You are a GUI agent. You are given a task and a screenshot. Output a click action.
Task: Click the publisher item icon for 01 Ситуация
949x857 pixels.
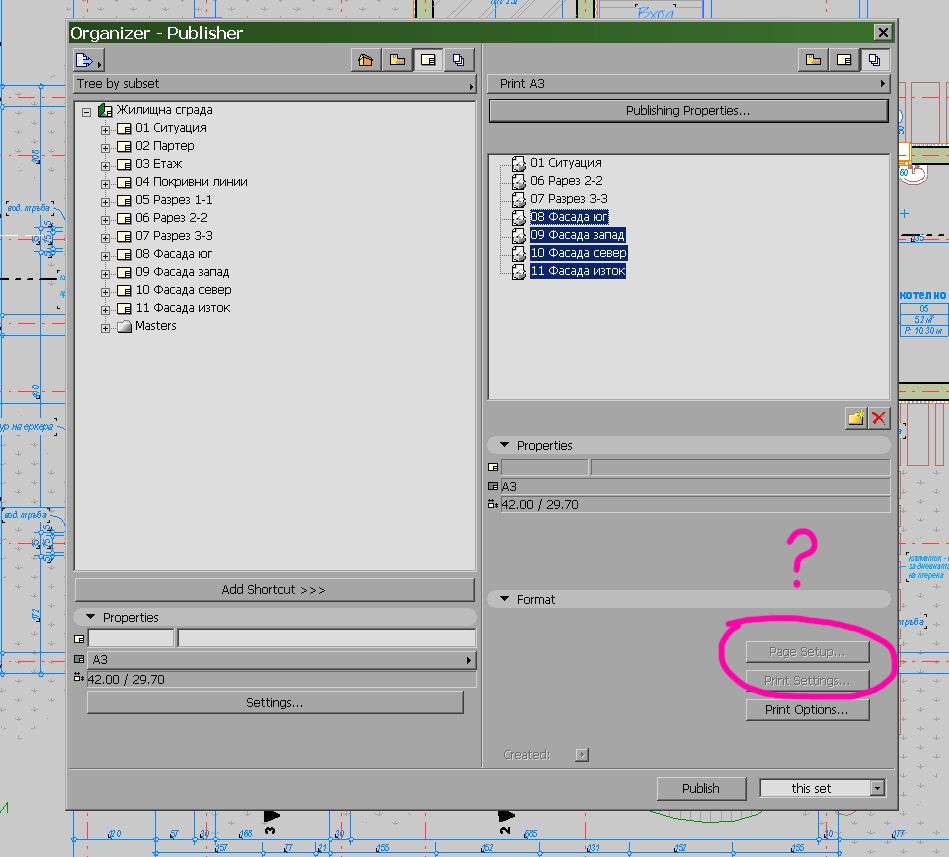[519, 163]
